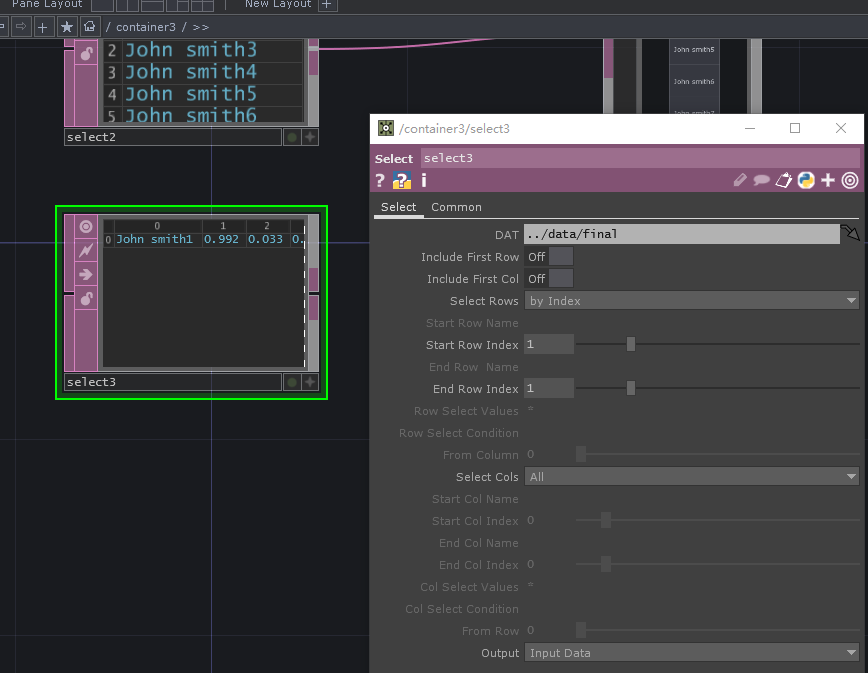Click the add parameter page plus icon
This screenshot has height=673, width=868.
point(827,180)
